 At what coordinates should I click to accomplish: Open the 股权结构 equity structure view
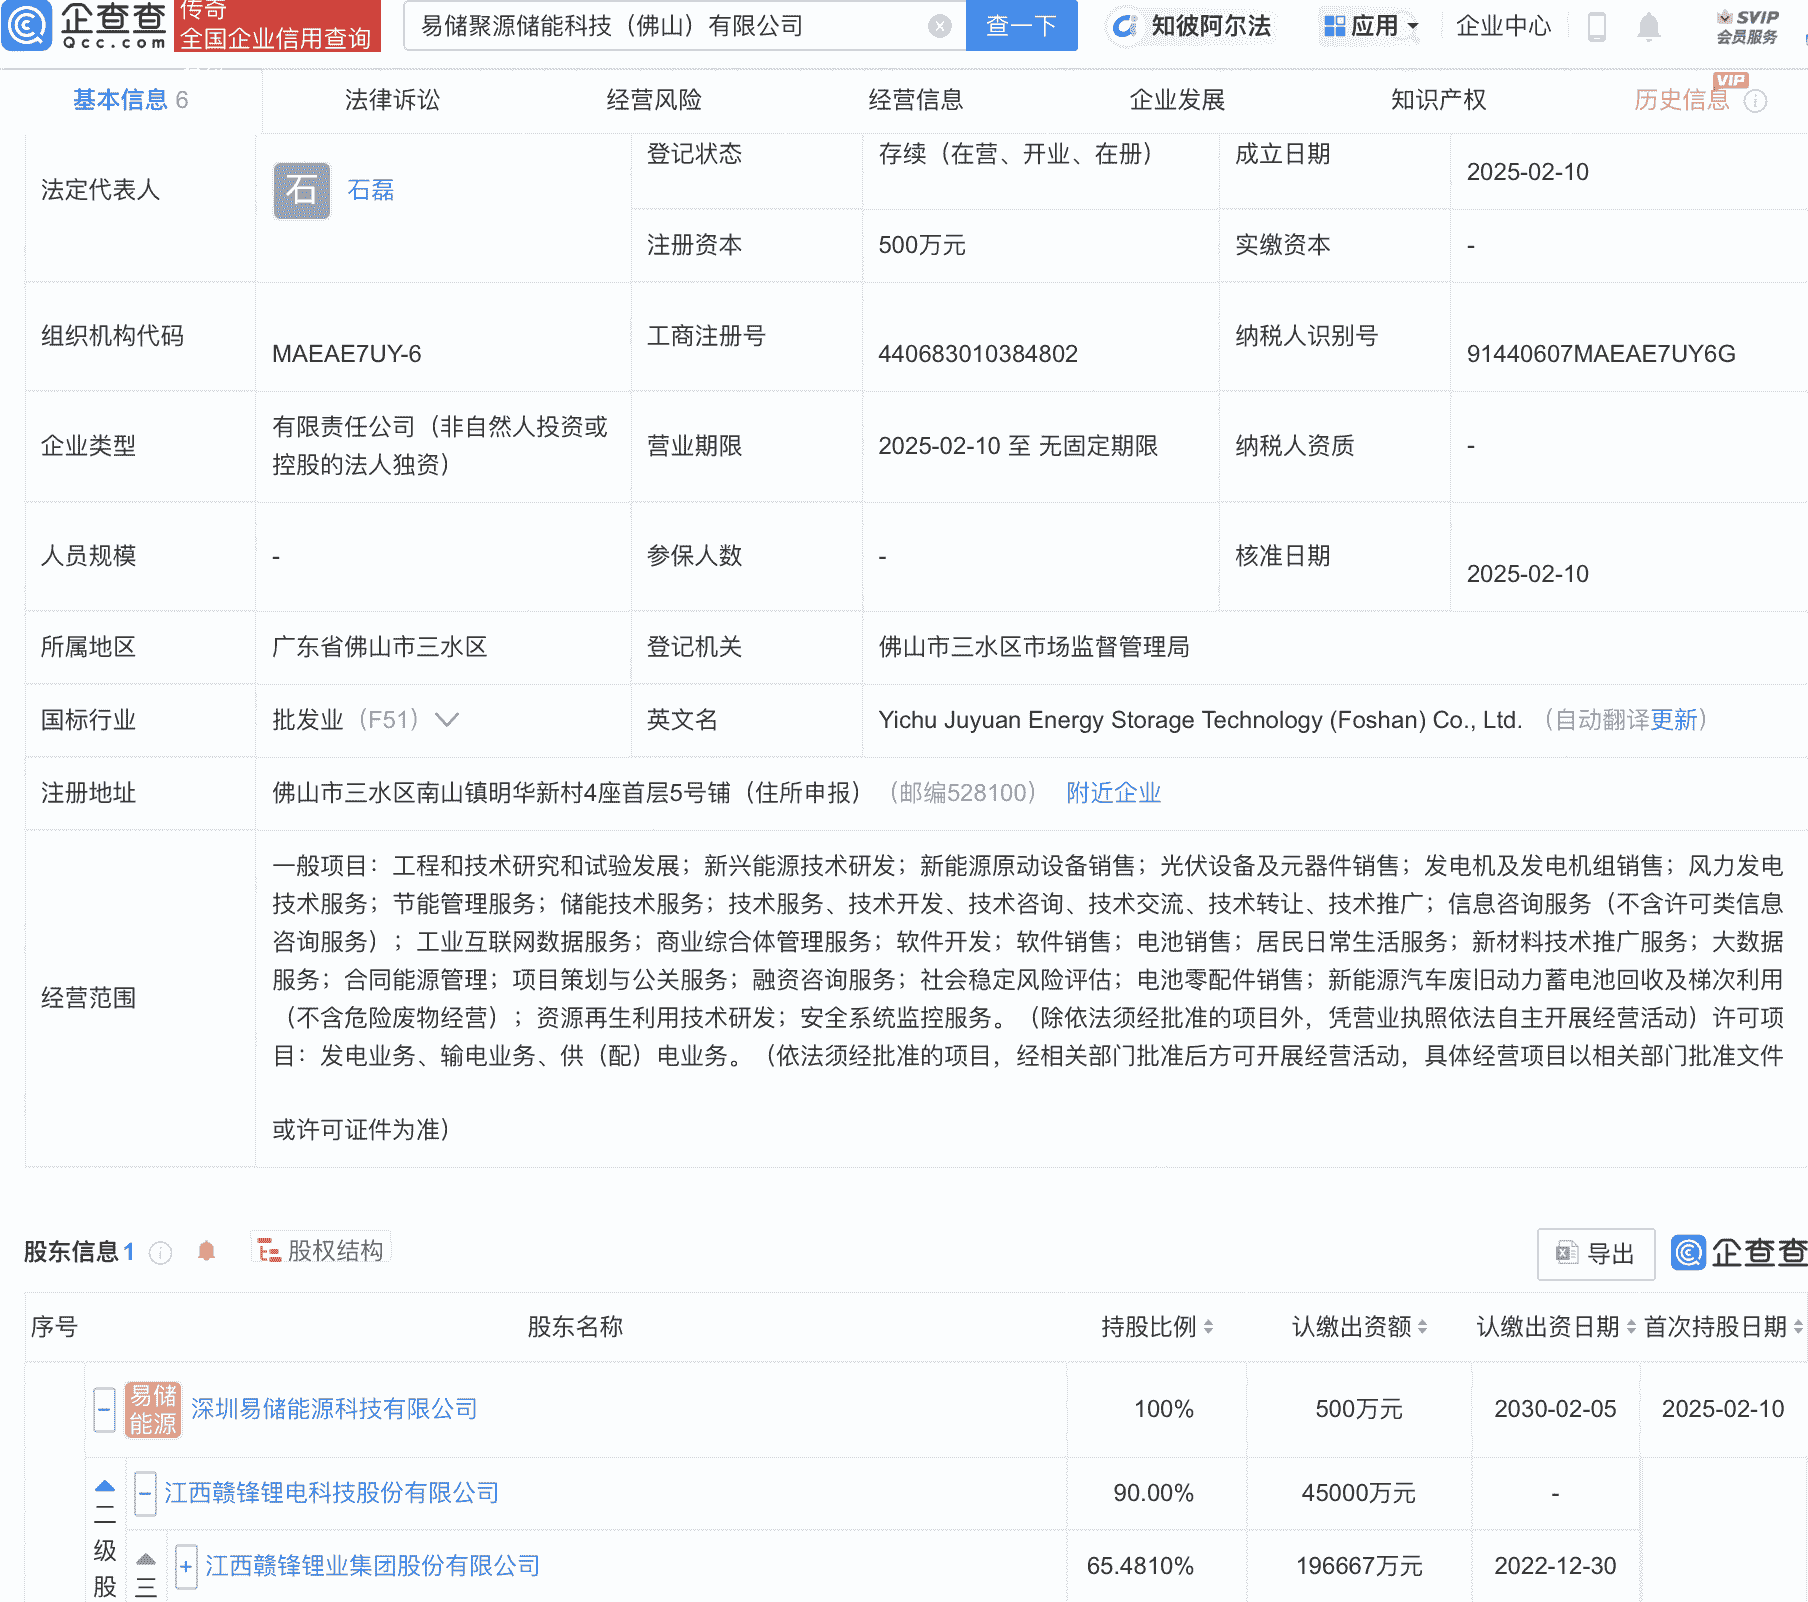pos(320,1249)
